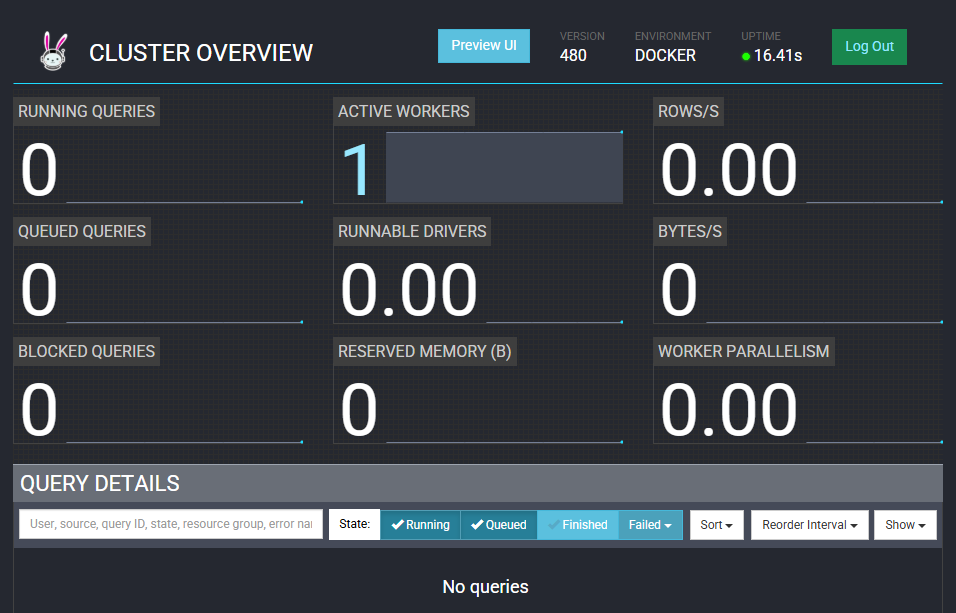Select the uptime value 16.41s
Viewport: 956px width, 613px height.
coord(778,56)
